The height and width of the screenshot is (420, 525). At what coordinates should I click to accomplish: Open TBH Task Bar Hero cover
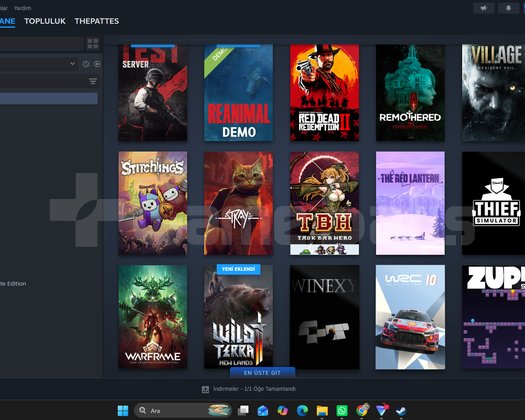(324, 203)
